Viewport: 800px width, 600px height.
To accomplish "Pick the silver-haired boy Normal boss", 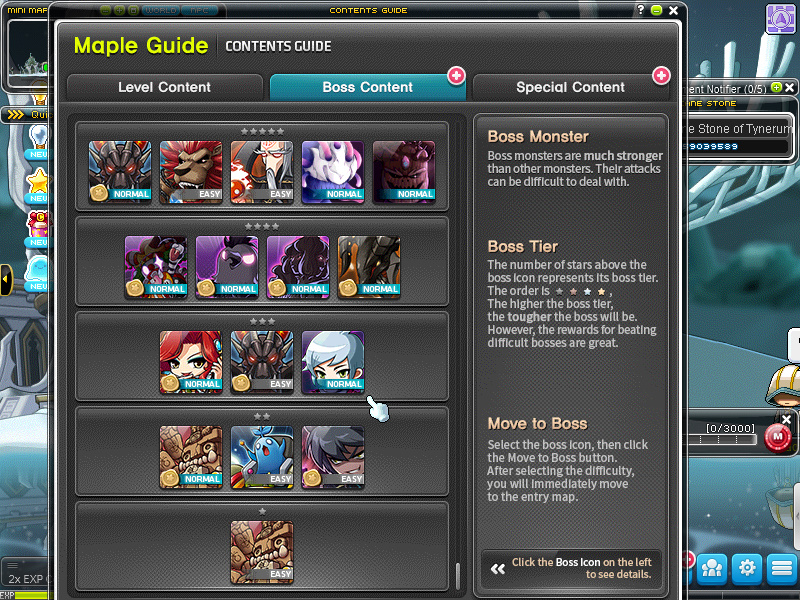I will (333, 362).
